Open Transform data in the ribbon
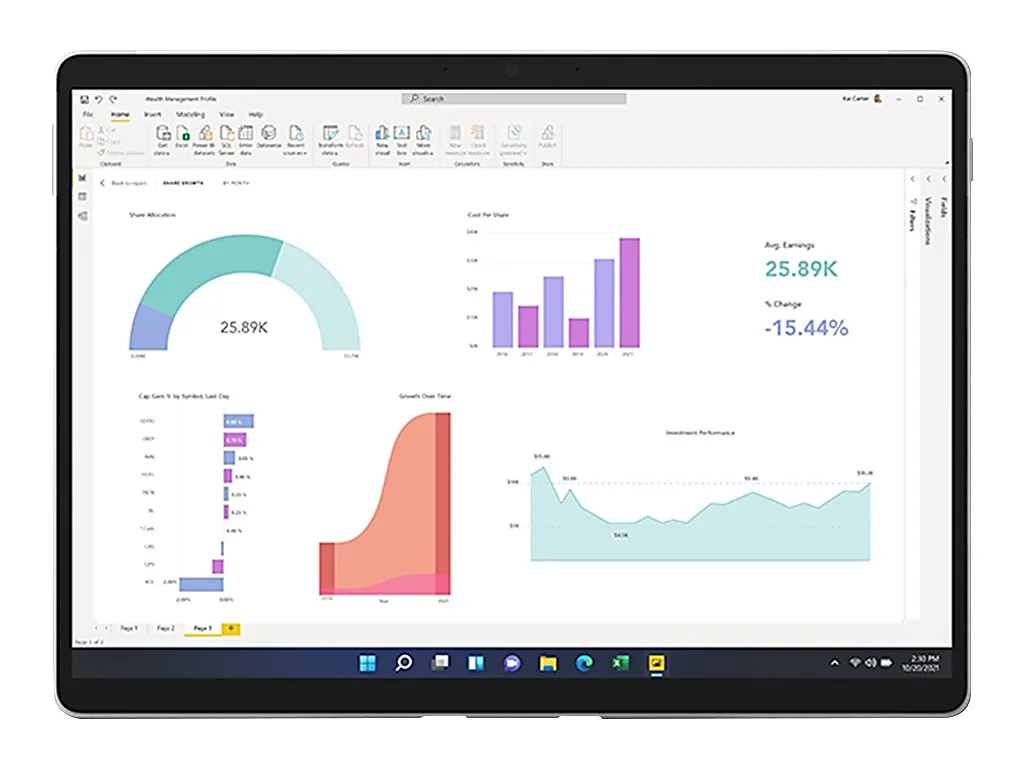This screenshot has height=768, width=1024. click(331, 137)
